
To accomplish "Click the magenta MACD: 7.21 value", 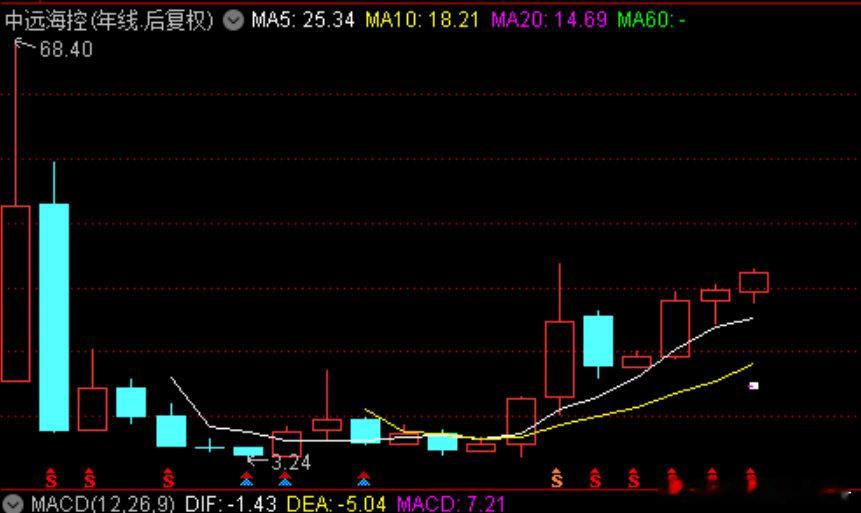I will [451, 504].
